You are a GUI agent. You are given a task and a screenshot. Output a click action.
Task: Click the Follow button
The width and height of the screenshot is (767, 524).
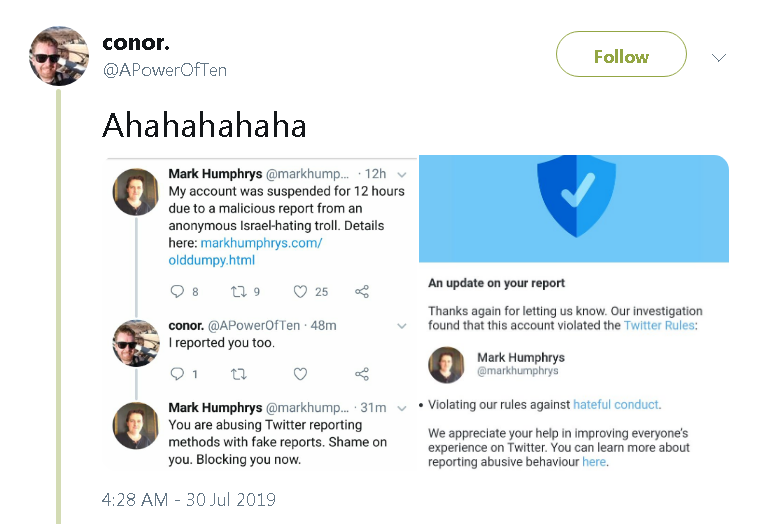point(621,56)
